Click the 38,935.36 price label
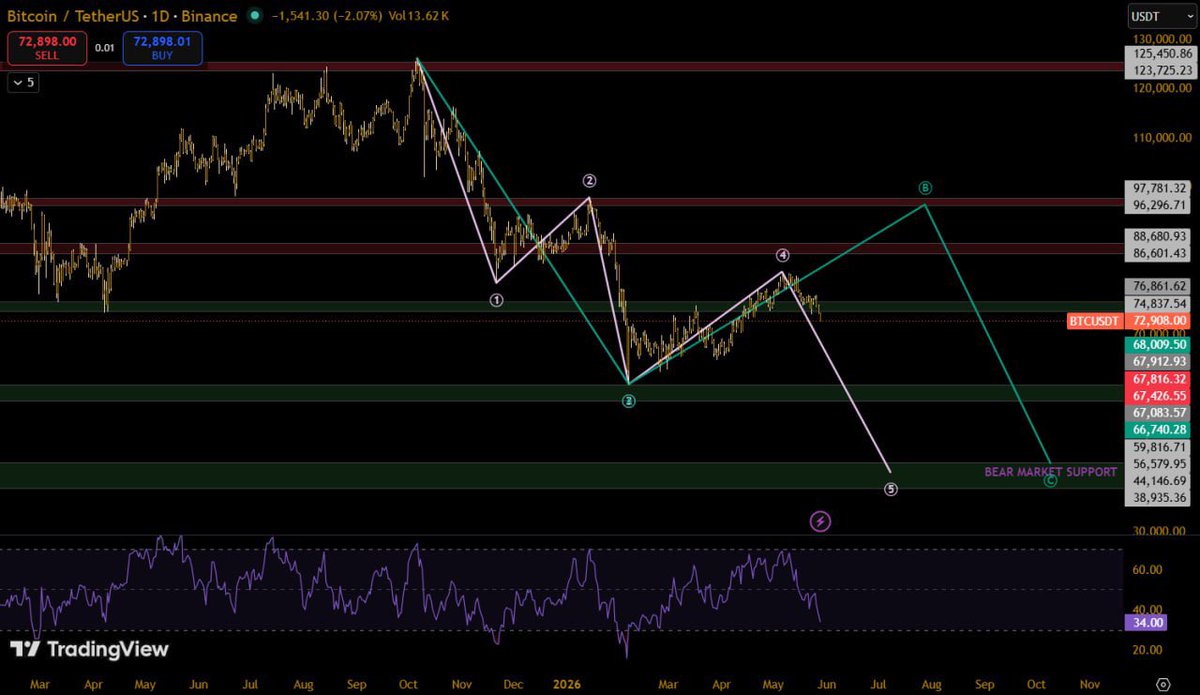This screenshot has height=695, width=1200. [1158, 497]
